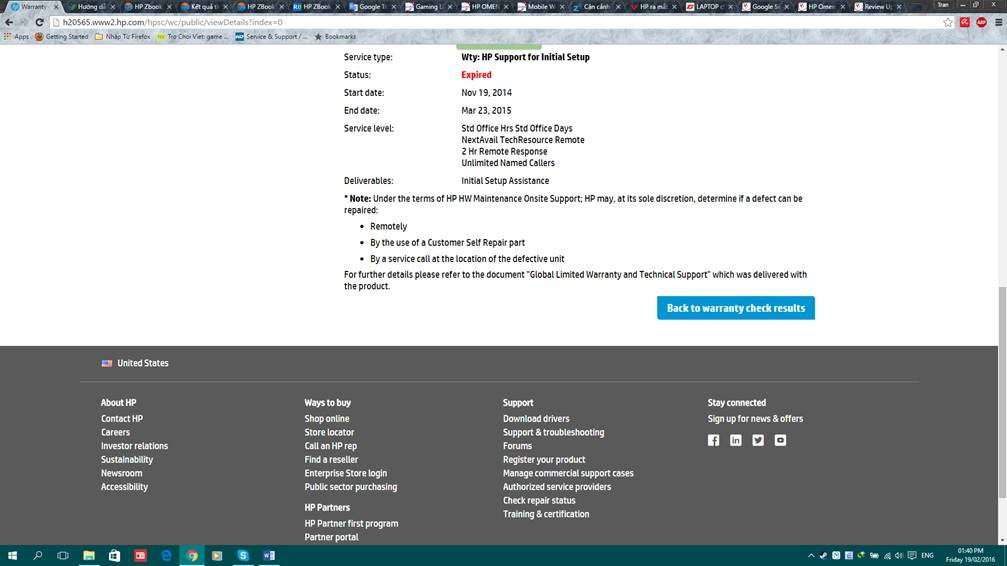1007x566 pixels.
Task: Click Back to warranty check results button
Action: coord(735,308)
